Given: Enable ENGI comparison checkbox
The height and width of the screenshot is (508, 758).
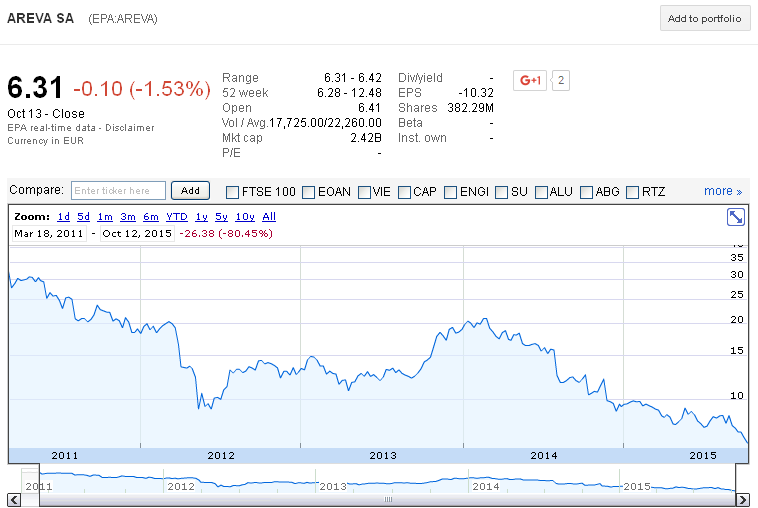Looking at the screenshot, I should tap(451, 192).
